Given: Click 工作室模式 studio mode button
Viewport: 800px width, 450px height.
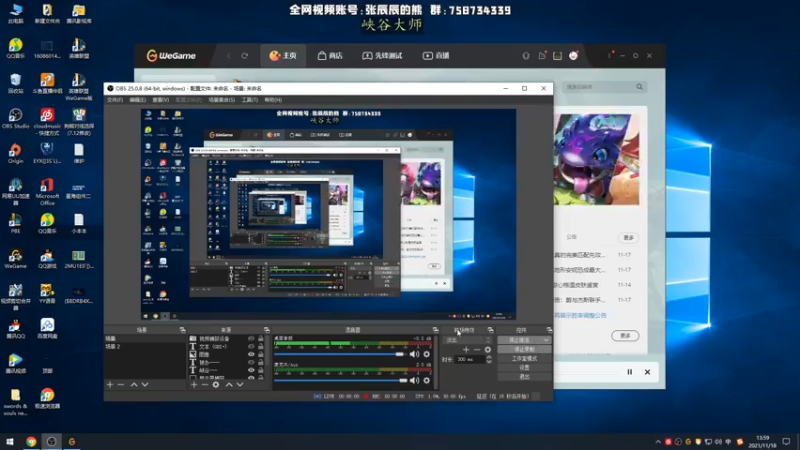Looking at the screenshot, I should (524, 358).
